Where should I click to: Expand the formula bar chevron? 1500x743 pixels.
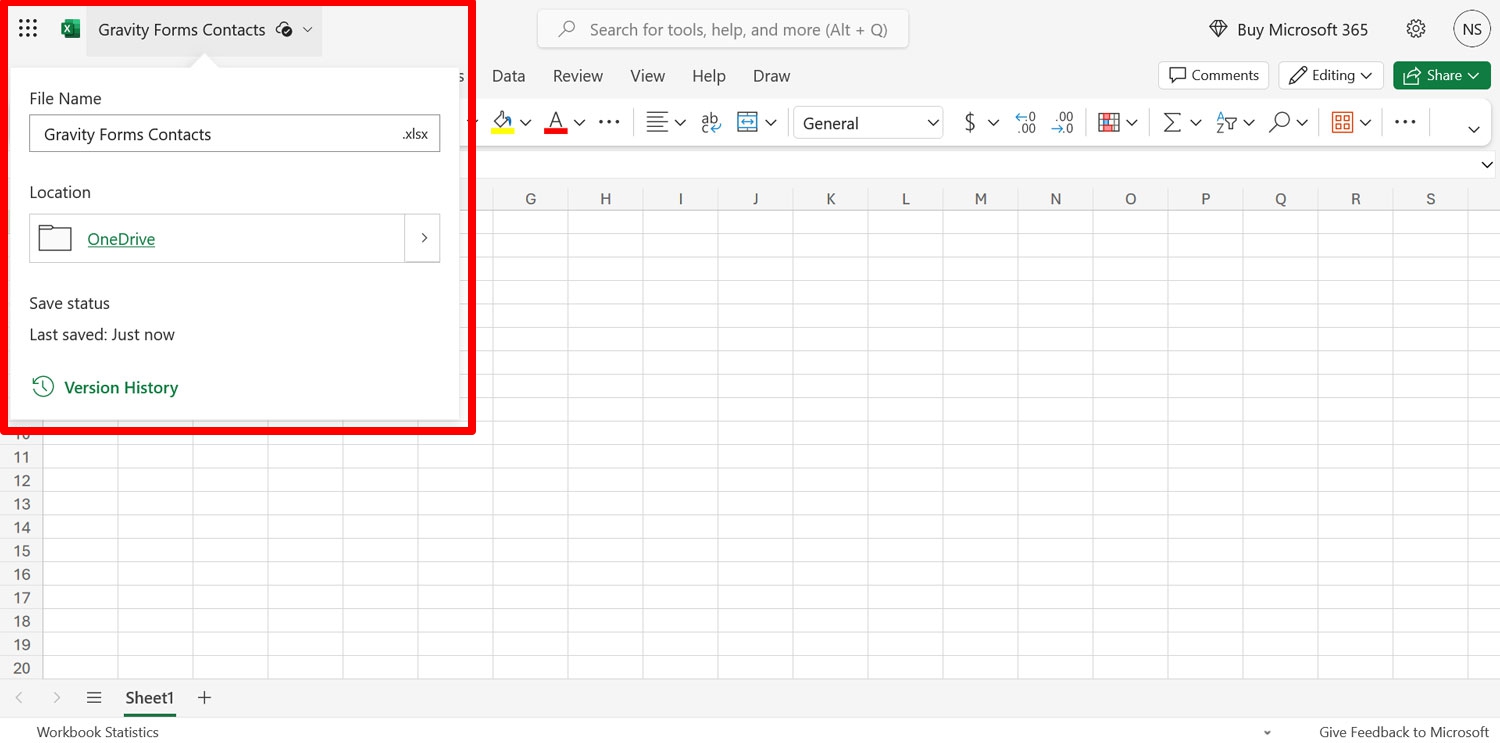[x=1487, y=164]
